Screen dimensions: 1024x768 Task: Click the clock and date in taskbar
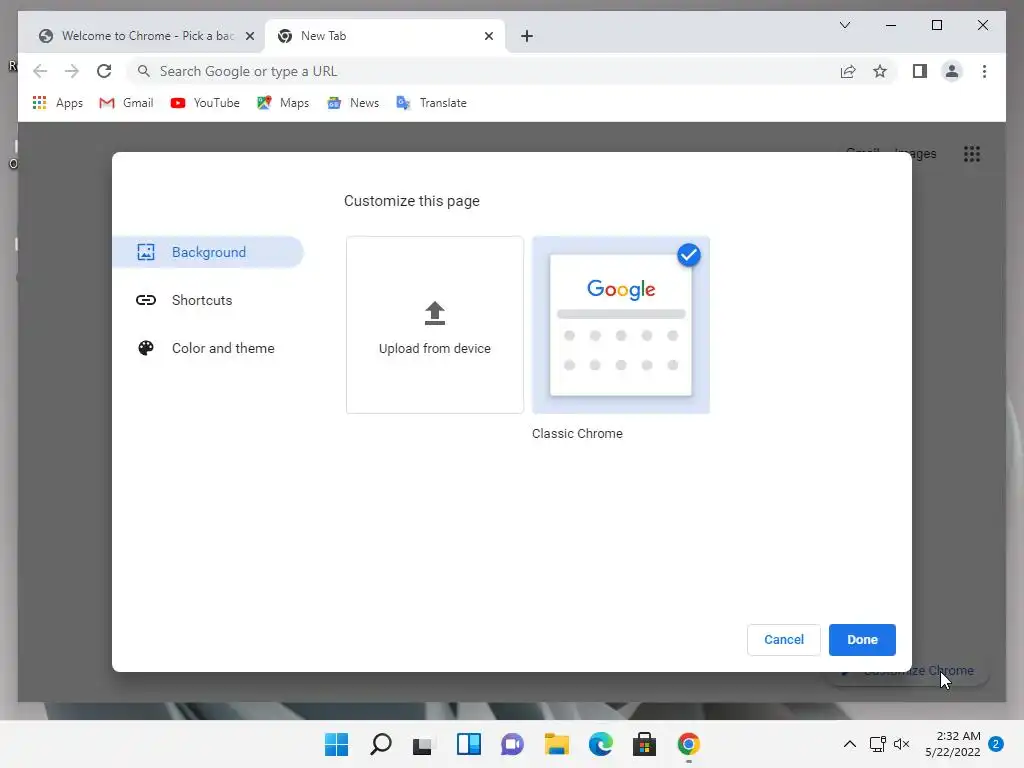click(x=953, y=744)
